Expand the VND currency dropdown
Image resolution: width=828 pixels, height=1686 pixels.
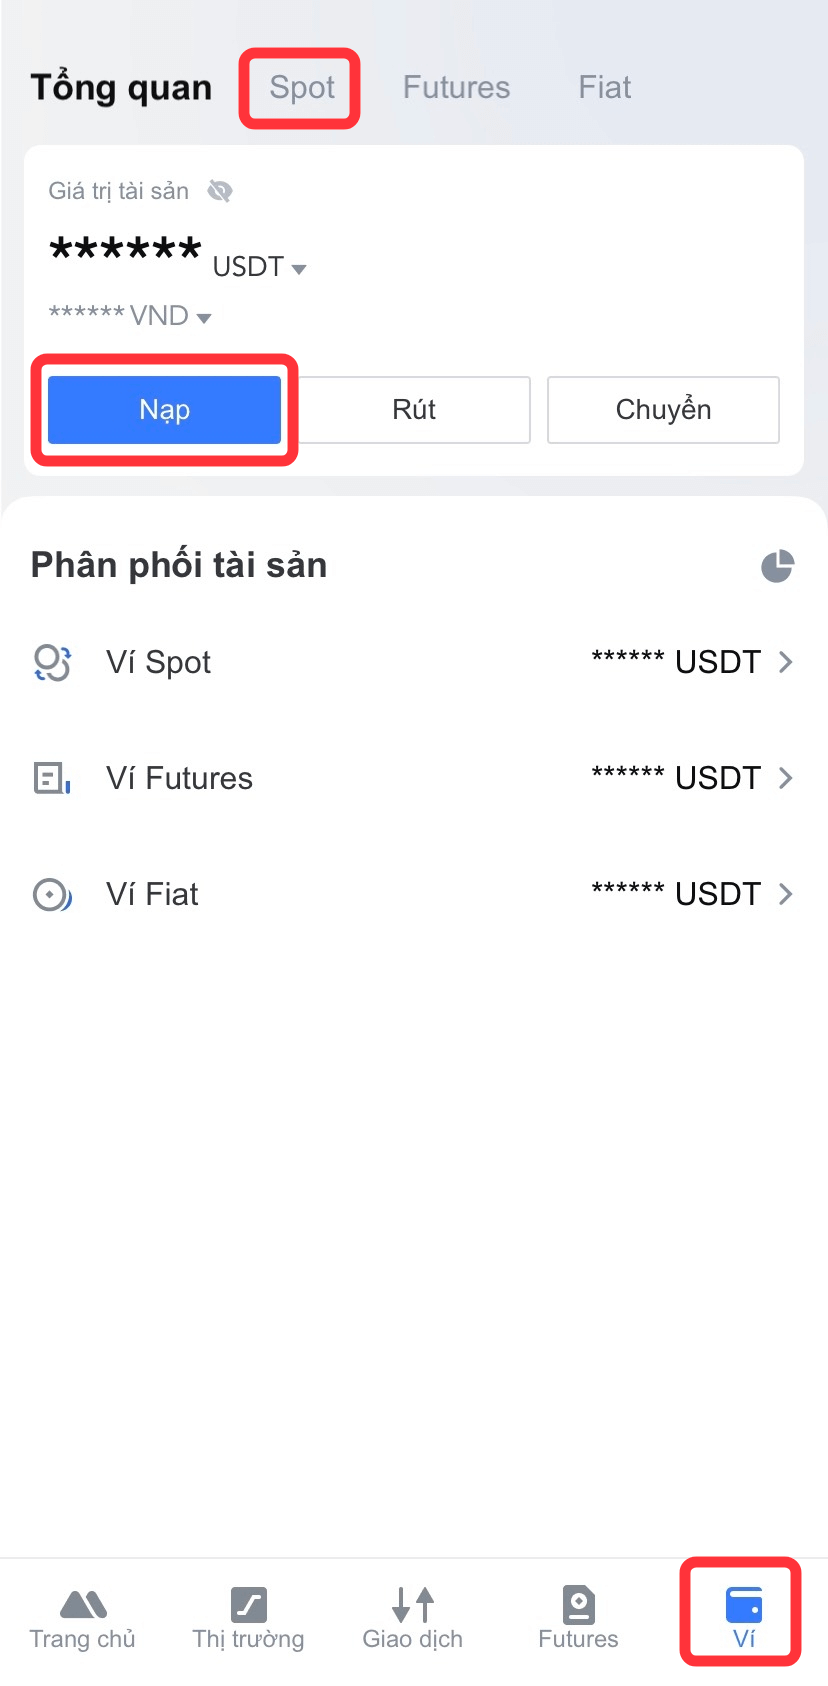tap(204, 319)
